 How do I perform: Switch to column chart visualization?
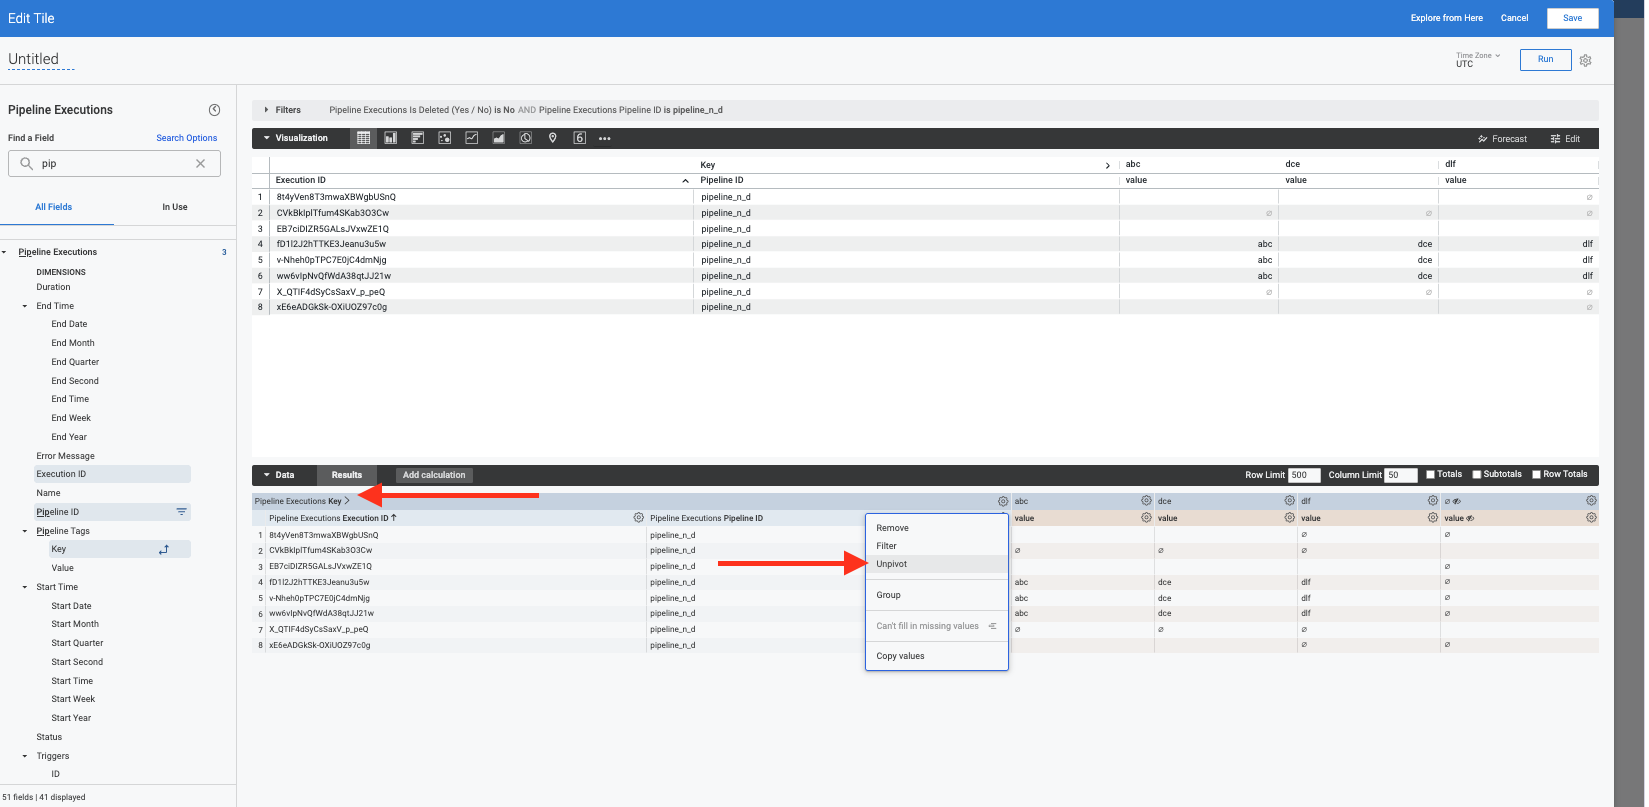click(391, 138)
